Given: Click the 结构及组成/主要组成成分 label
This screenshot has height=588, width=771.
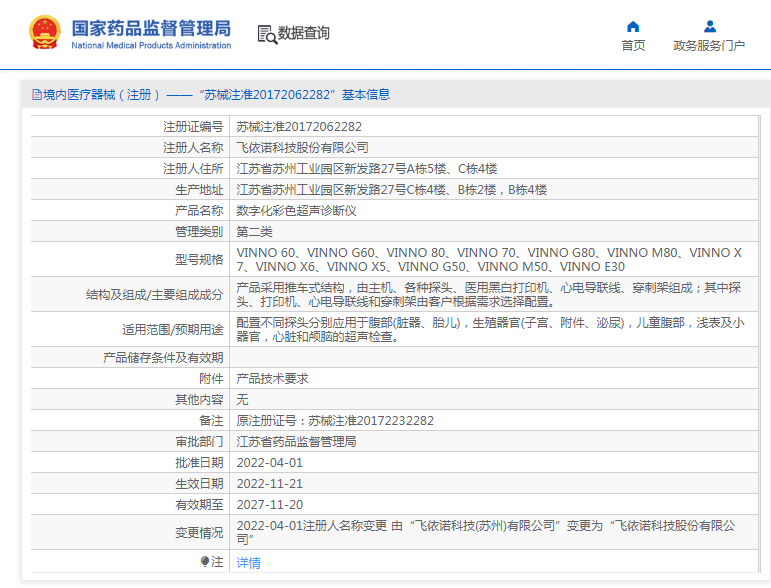Looking at the screenshot, I should point(154,294).
